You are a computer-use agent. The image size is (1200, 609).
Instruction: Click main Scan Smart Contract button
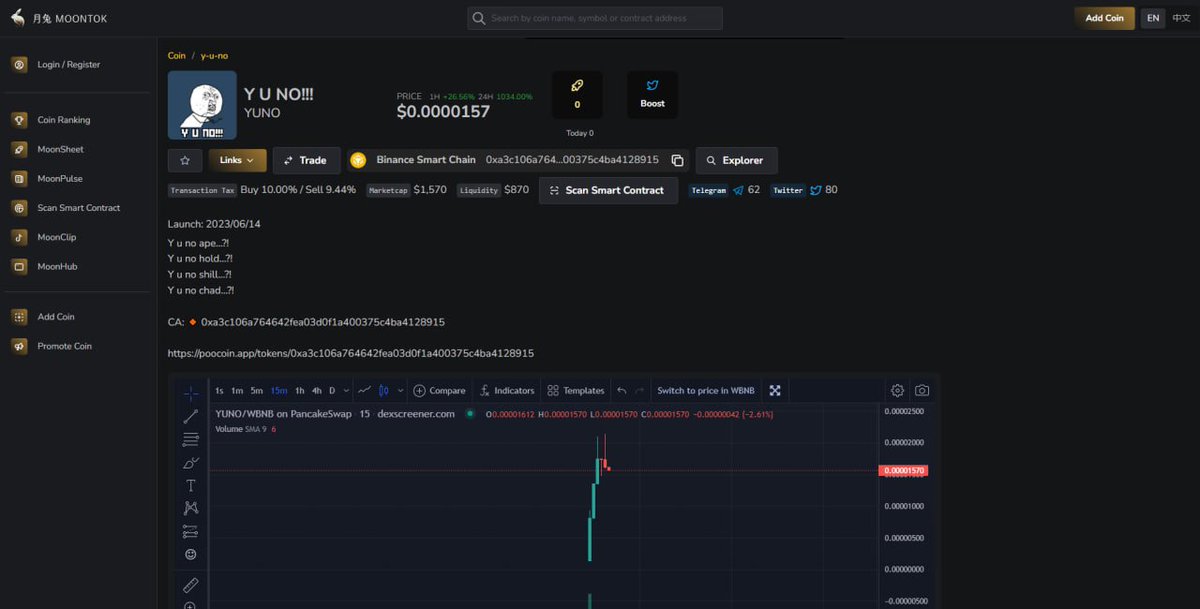(608, 190)
